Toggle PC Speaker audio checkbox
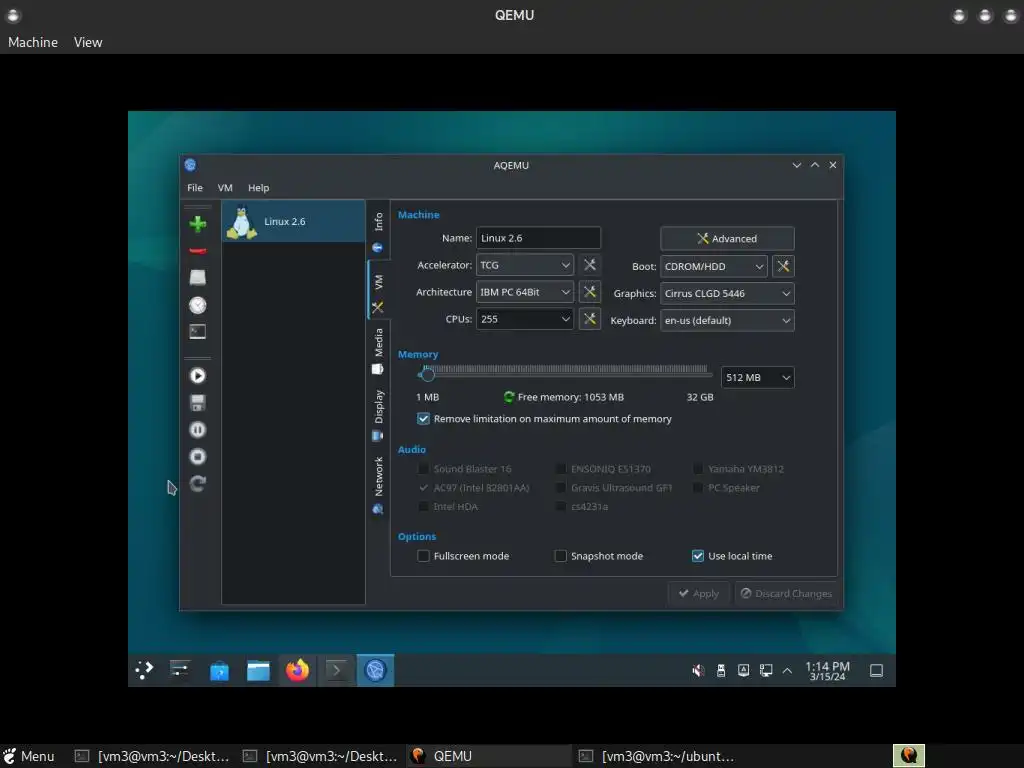 click(697, 488)
